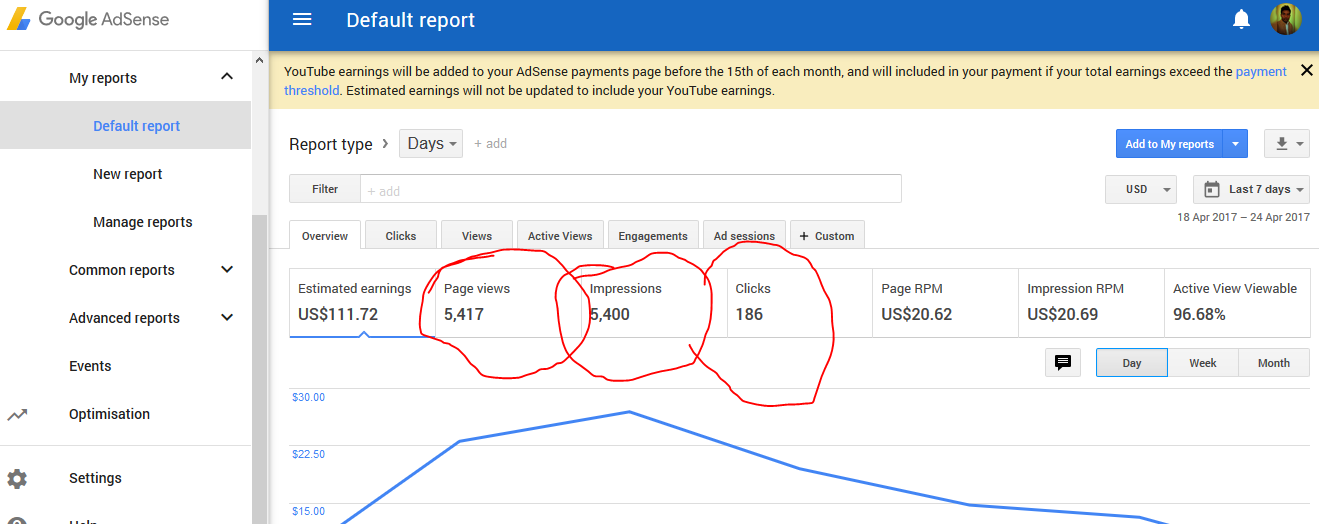Select the Impression RPM metric card
The width and height of the screenshot is (1319, 524).
[1091, 302]
